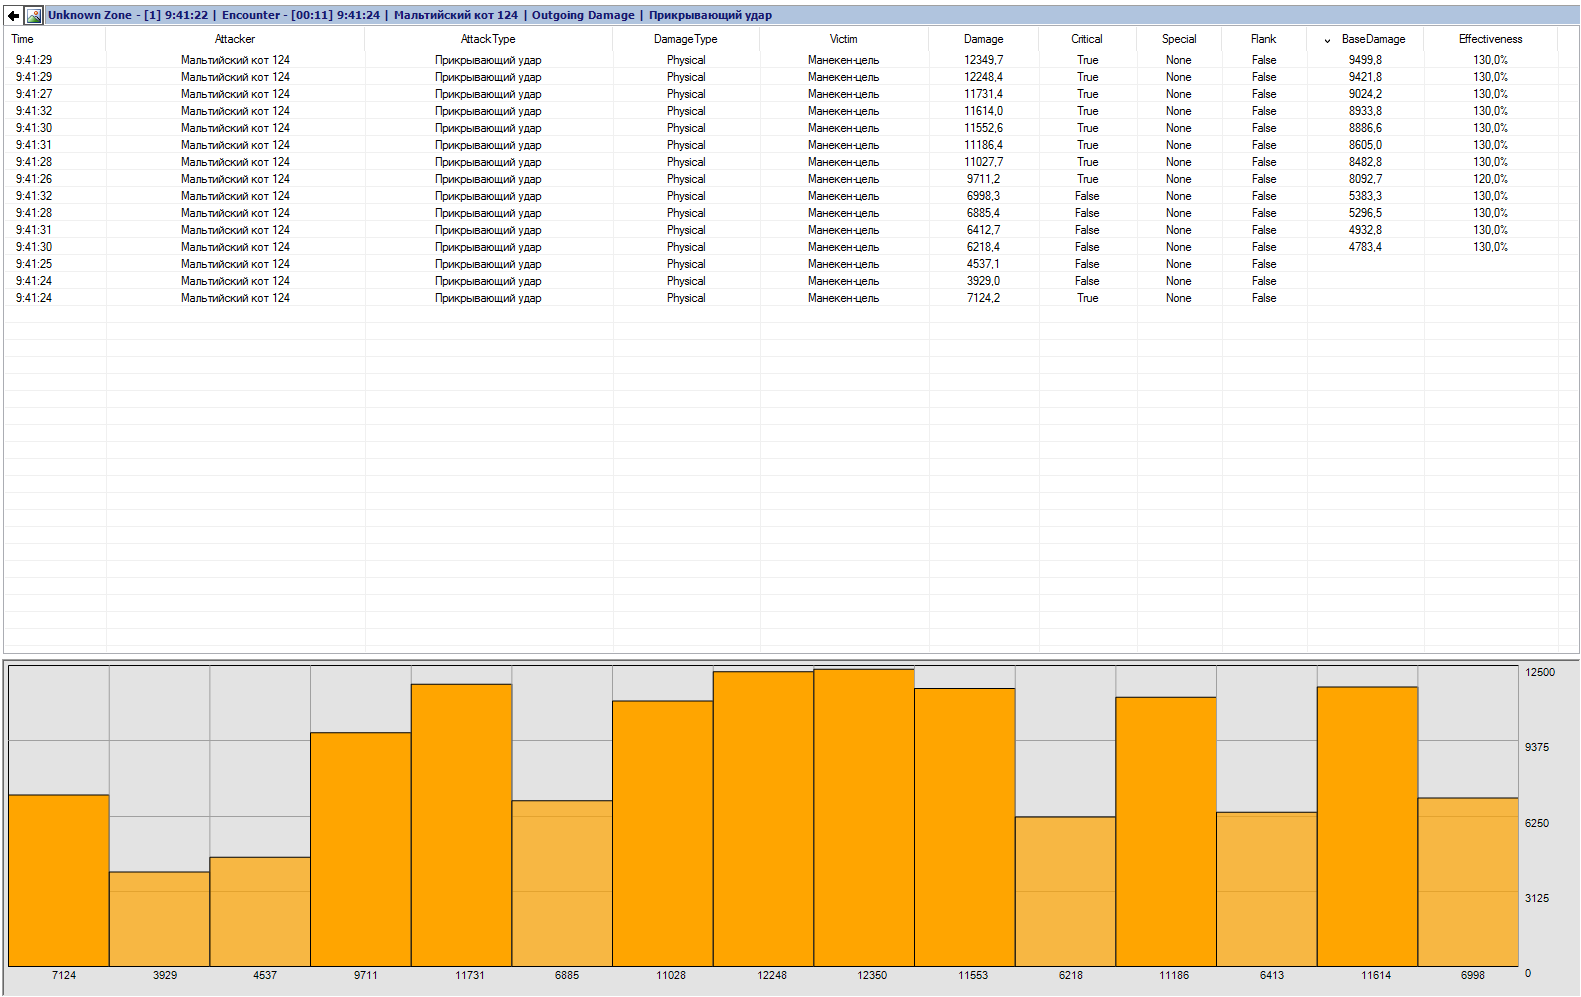
Task: Open the Unknown Zone breadcrumb segment
Action: pos(128,15)
